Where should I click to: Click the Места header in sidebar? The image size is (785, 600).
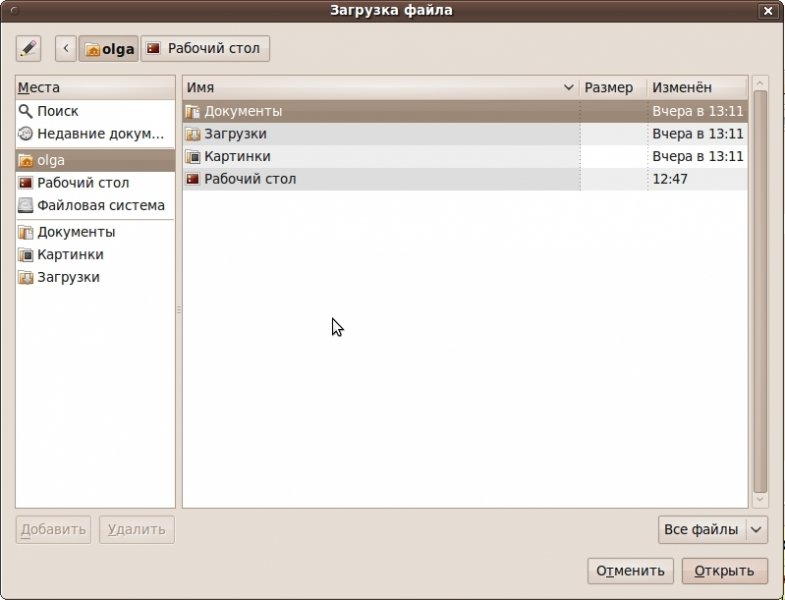95,88
